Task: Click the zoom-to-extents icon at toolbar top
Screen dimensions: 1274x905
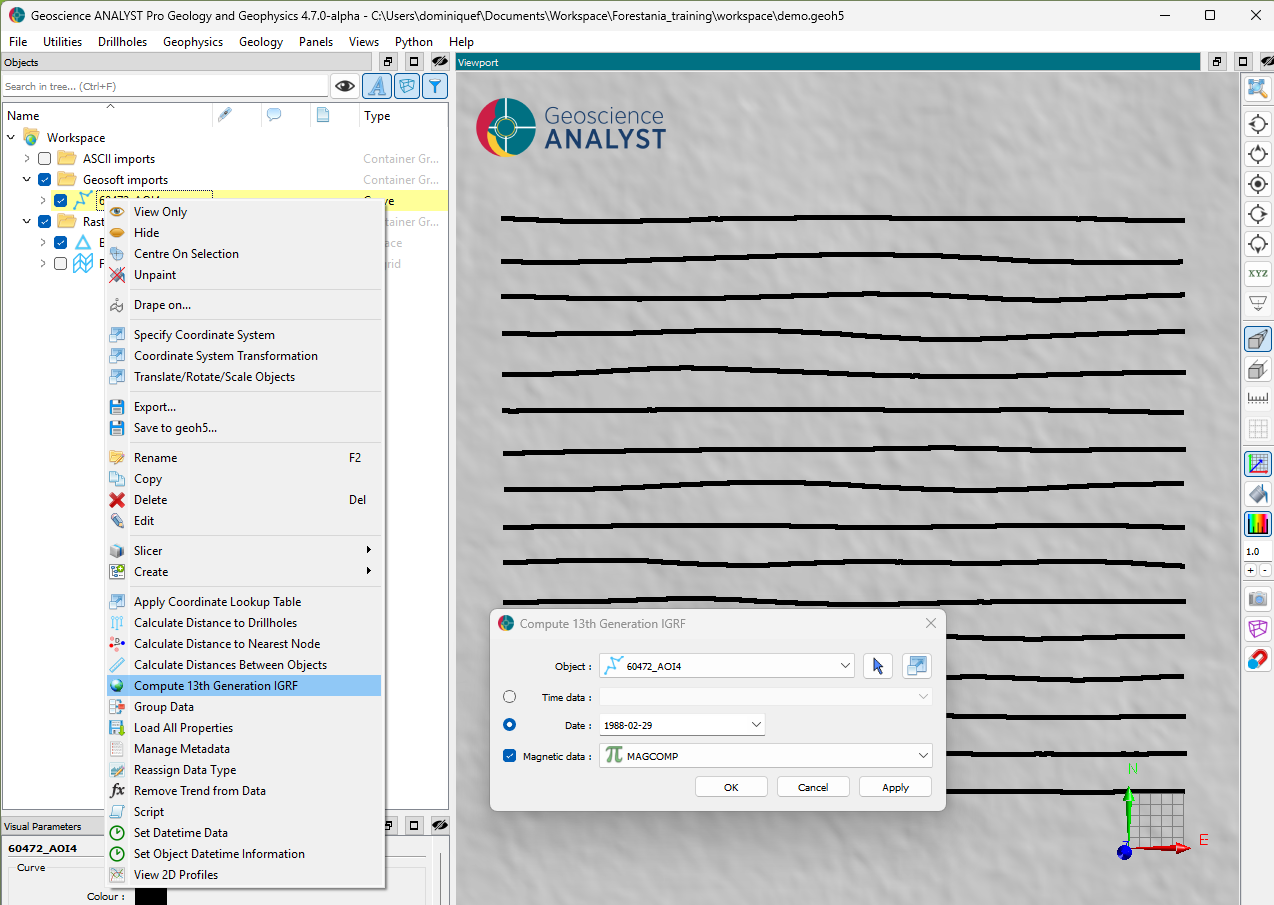Action: 1257,89
